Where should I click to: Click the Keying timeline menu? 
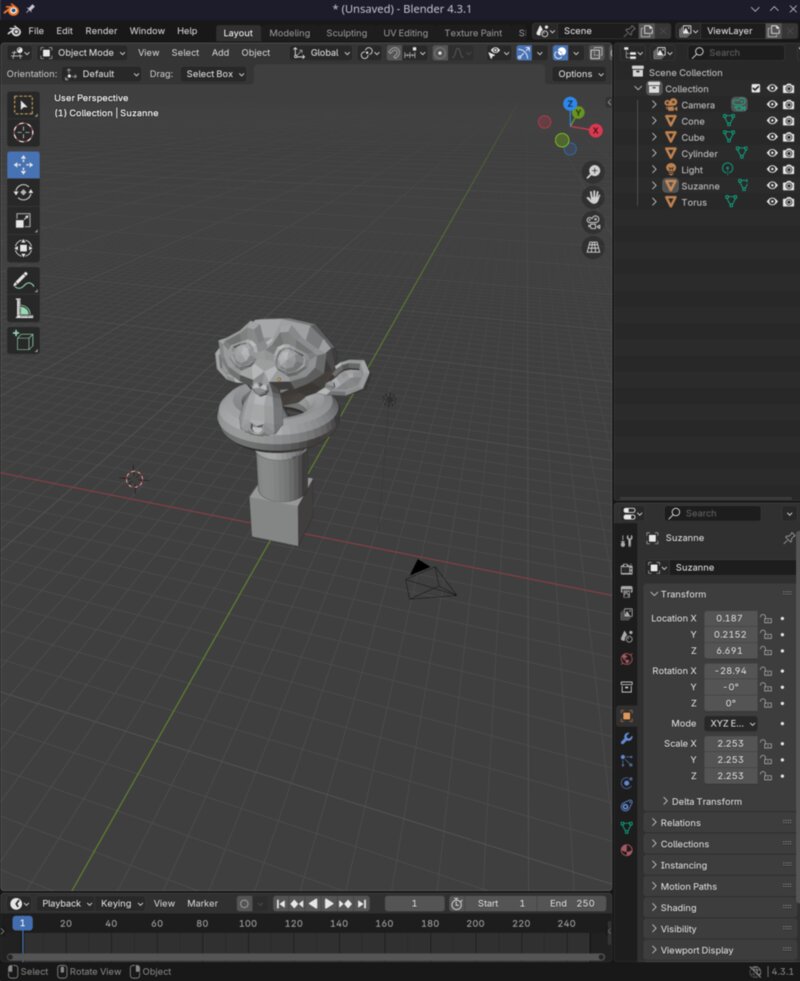[121, 904]
